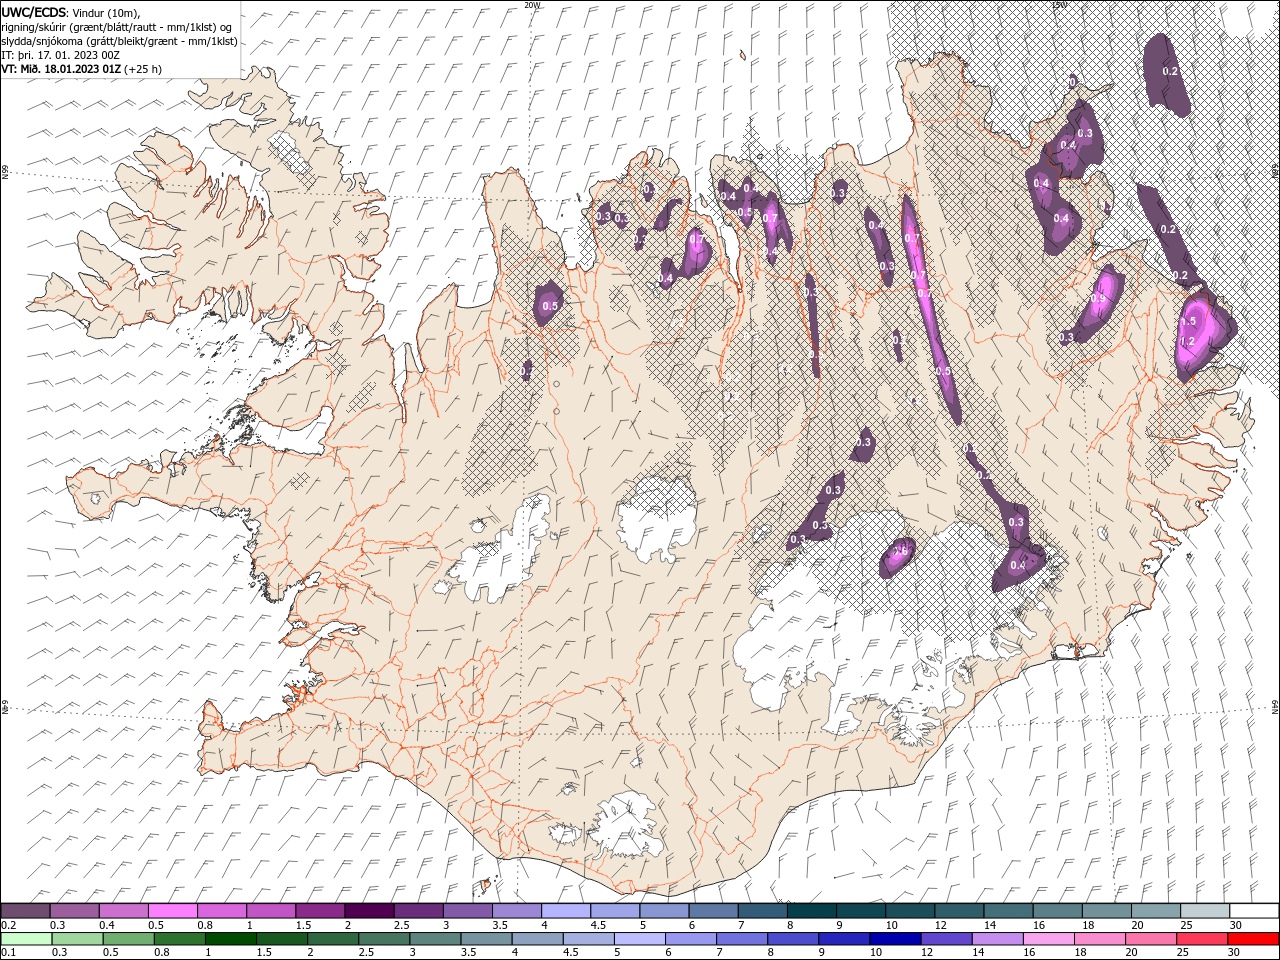Click the 15W longitude label at the top

[x=1058, y=5]
